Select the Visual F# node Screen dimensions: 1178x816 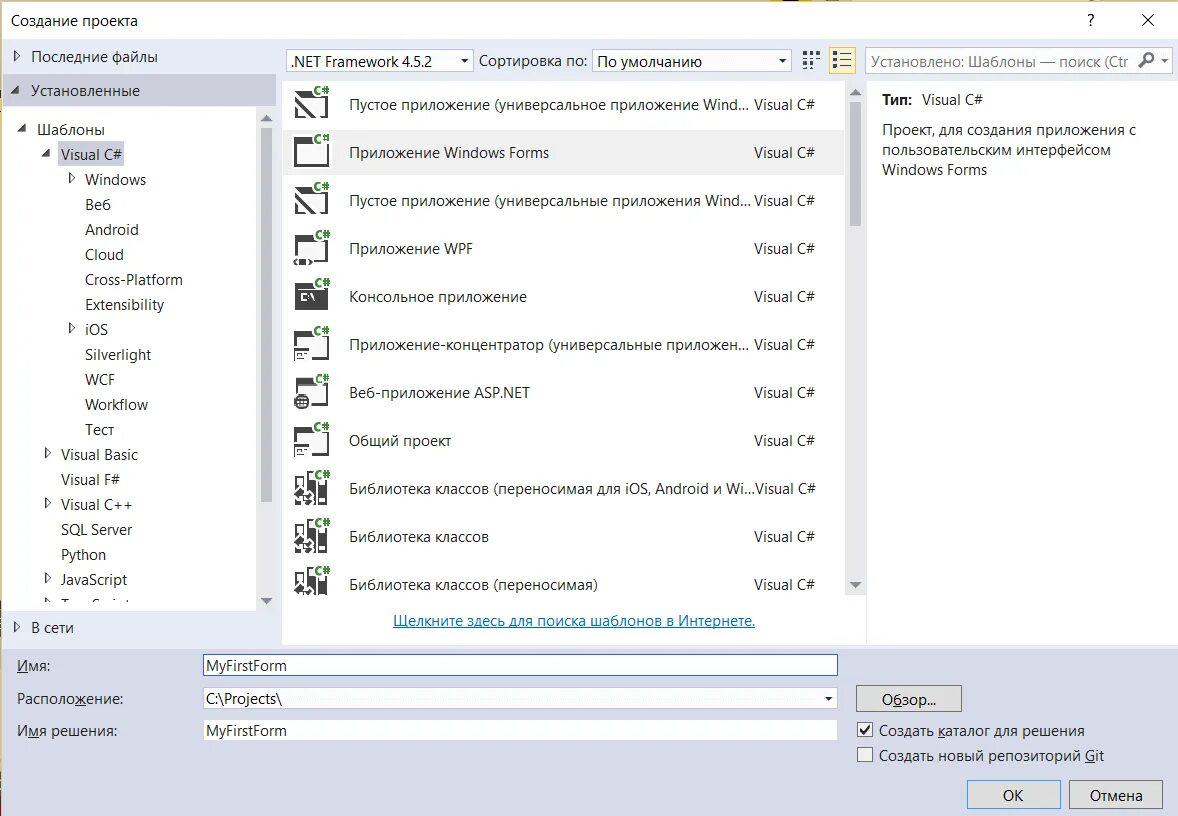(x=90, y=479)
